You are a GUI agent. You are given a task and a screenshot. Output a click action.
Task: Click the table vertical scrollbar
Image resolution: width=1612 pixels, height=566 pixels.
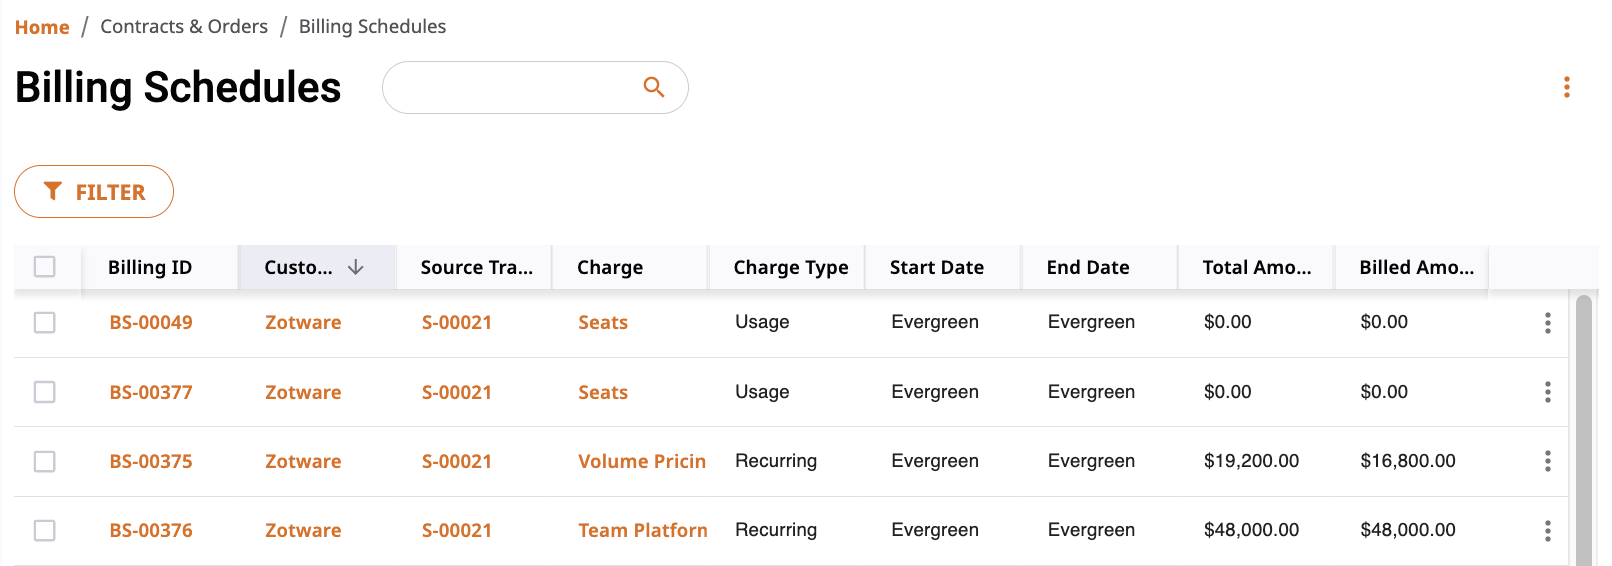pos(1583,430)
